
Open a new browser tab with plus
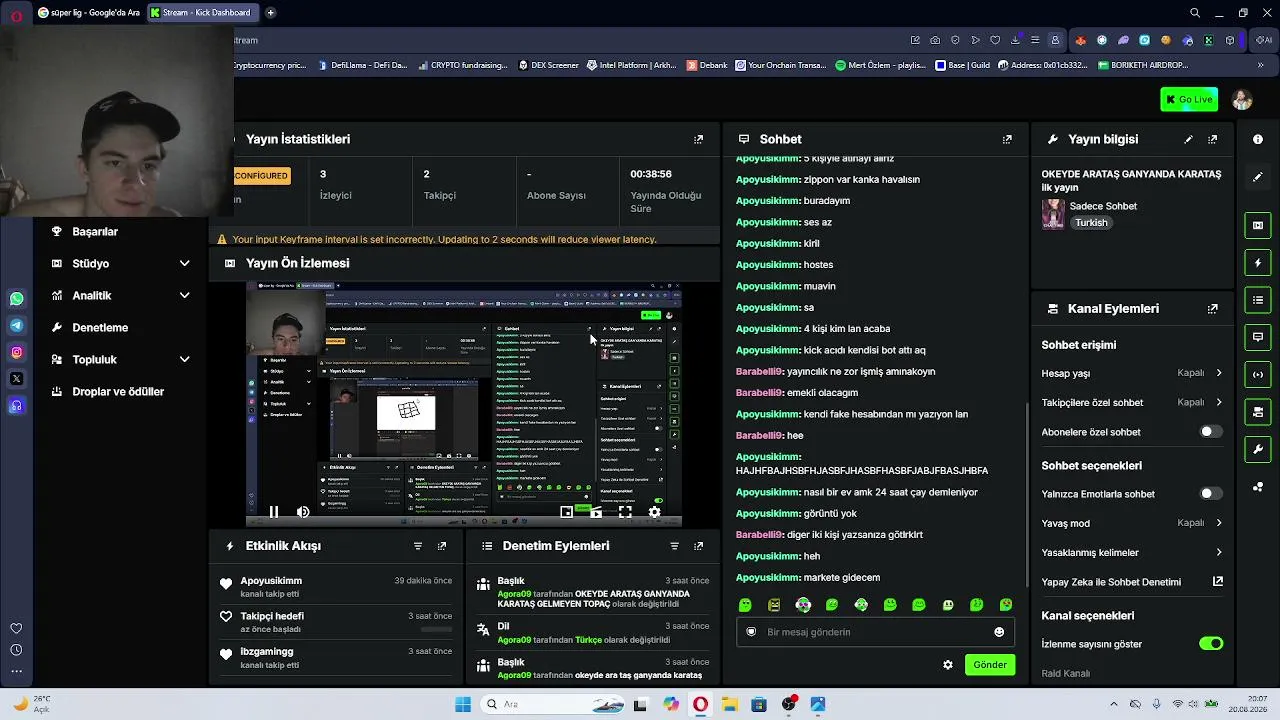pyautogui.click(x=270, y=13)
